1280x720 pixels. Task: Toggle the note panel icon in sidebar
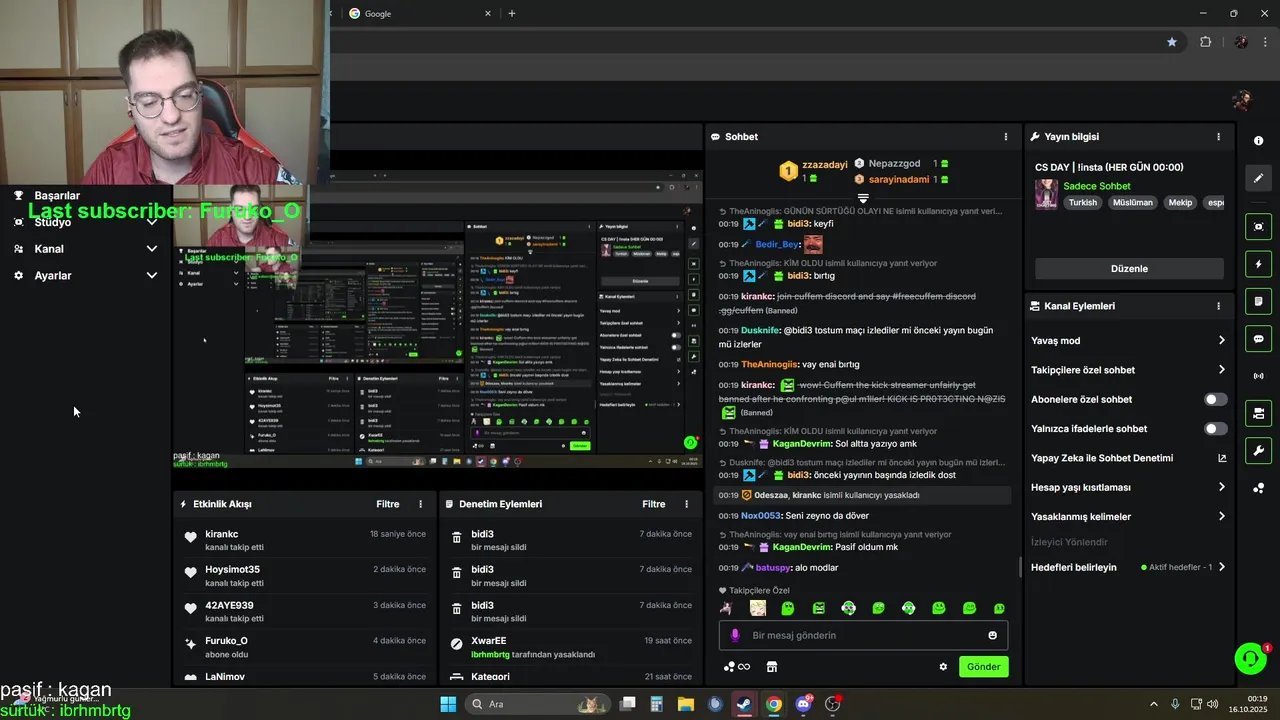[1258, 301]
